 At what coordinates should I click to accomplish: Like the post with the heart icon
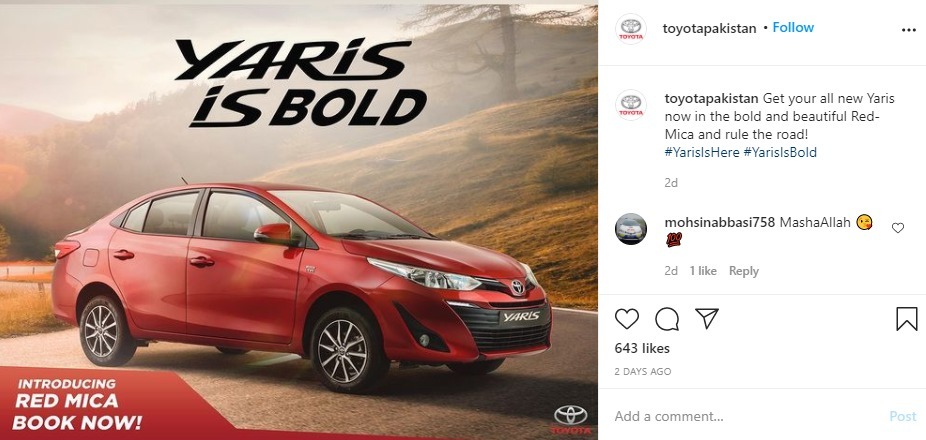[627, 320]
